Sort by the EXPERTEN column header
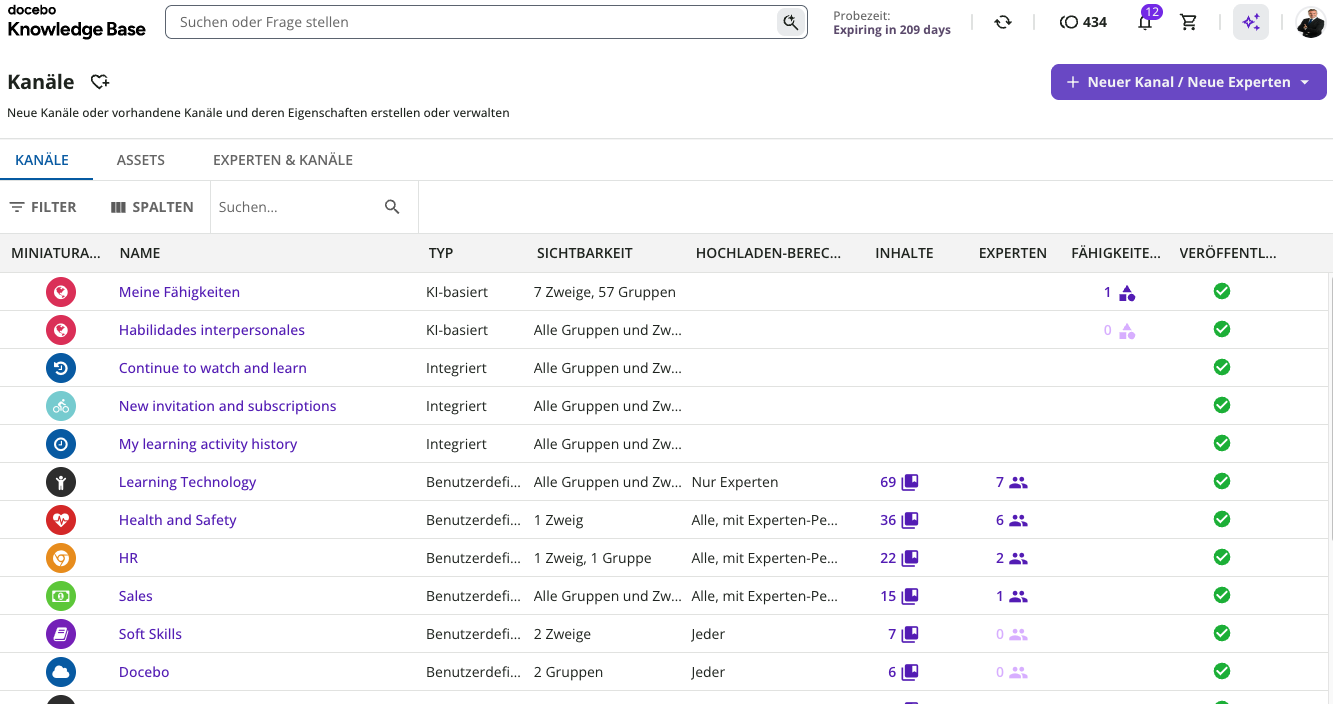Viewport: 1333px width, 704px height. 1013,253
